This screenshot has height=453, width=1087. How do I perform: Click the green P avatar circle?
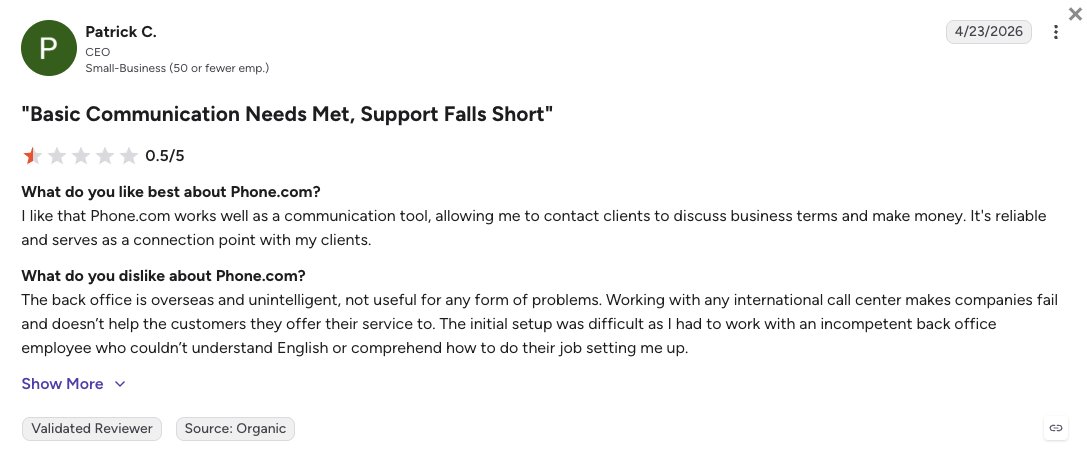point(49,48)
